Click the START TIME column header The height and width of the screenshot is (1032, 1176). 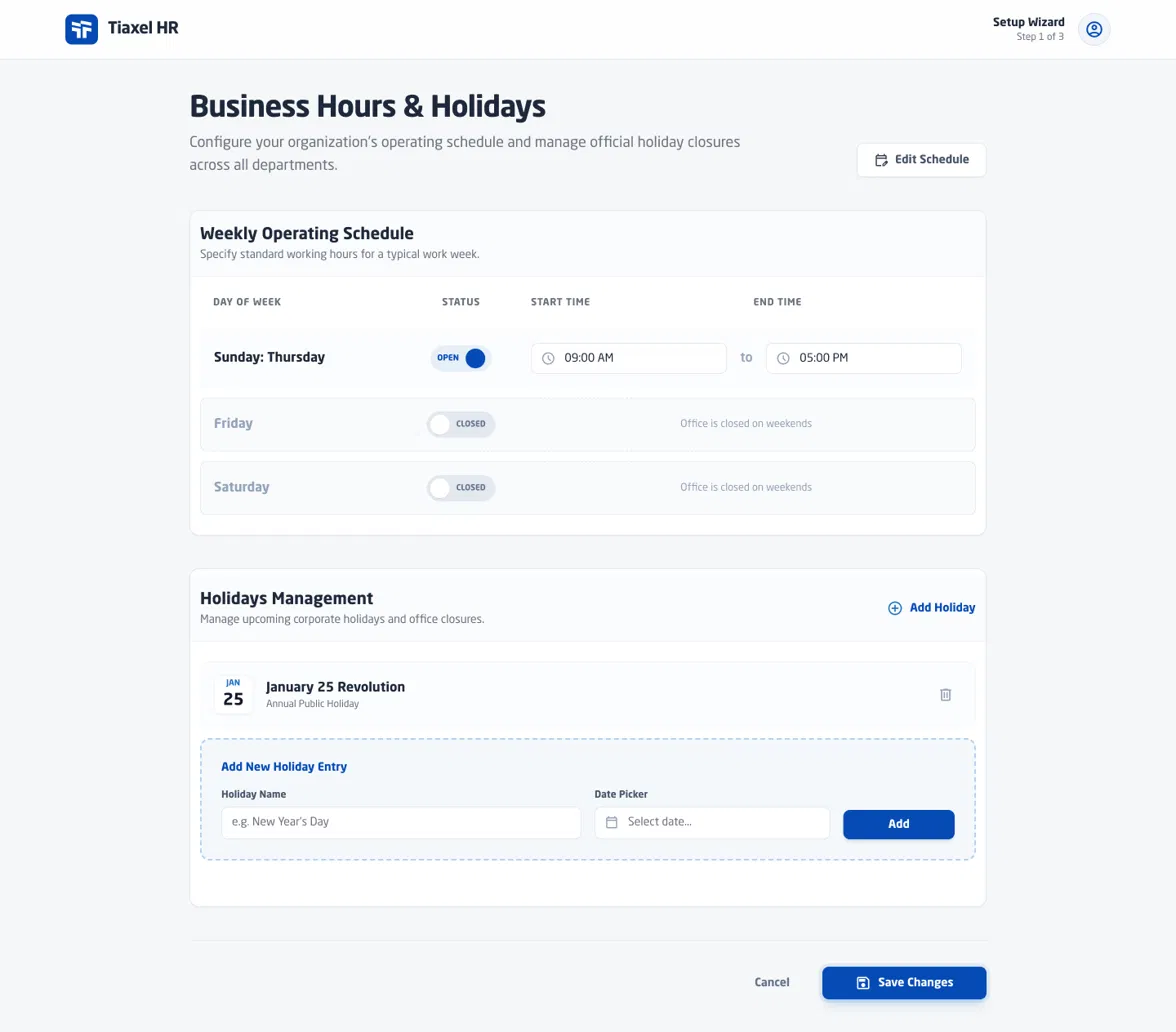pos(560,302)
